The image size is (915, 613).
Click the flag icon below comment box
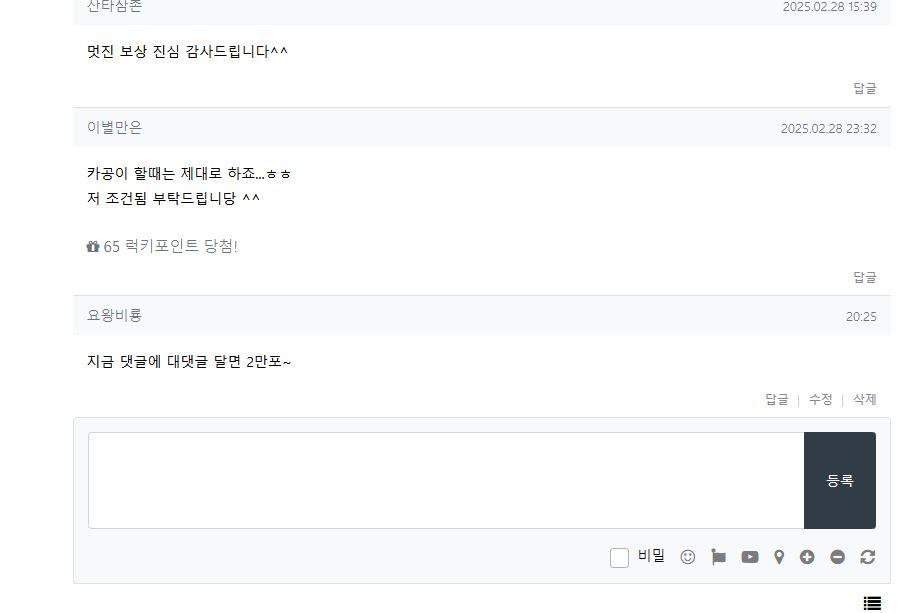[x=718, y=557]
